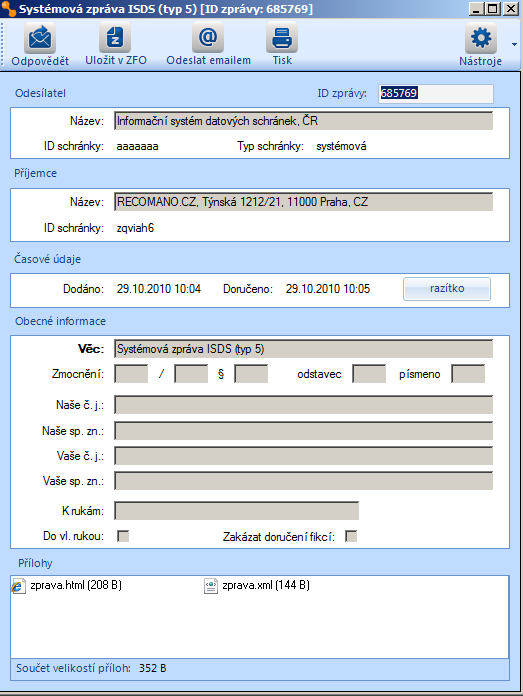This screenshot has height=696, width=523.
Task: Click the sender Název field
Action: (x=304, y=121)
